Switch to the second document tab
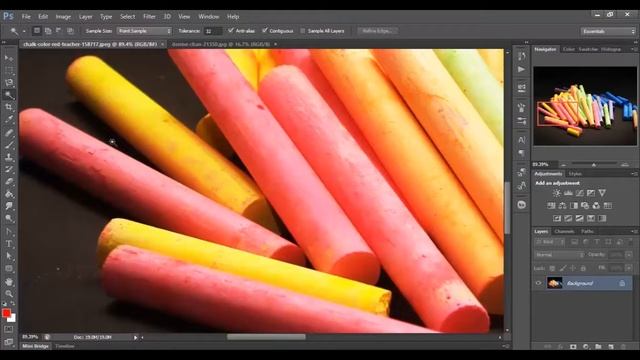 221,44
